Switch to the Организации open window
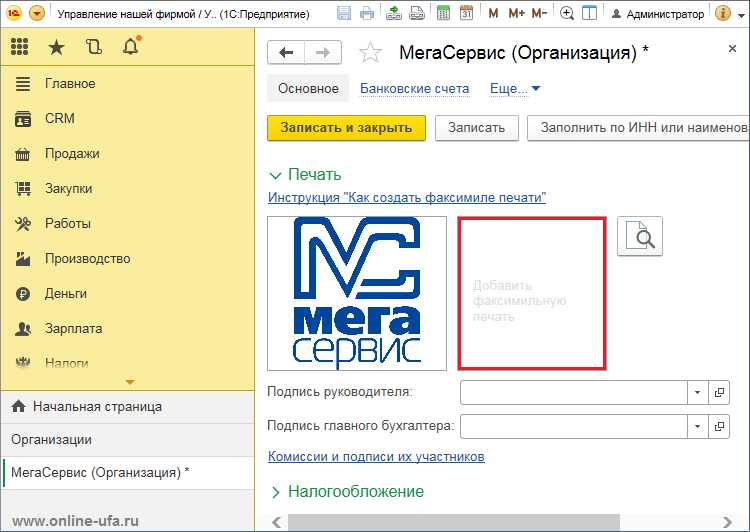Viewport: 750px width, 532px height. (x=128, y=440)
